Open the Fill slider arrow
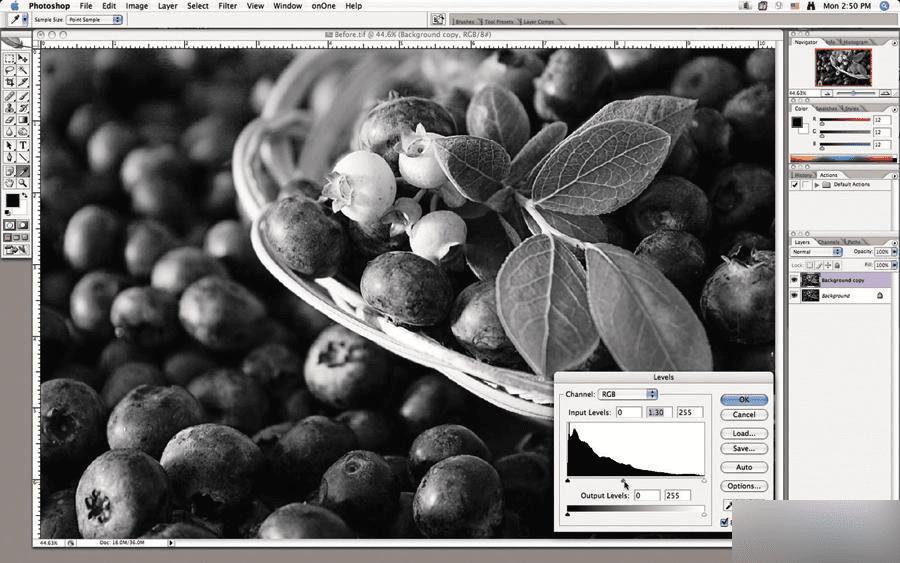The height and width of the screenshot is (563, 900). (894, 265)
